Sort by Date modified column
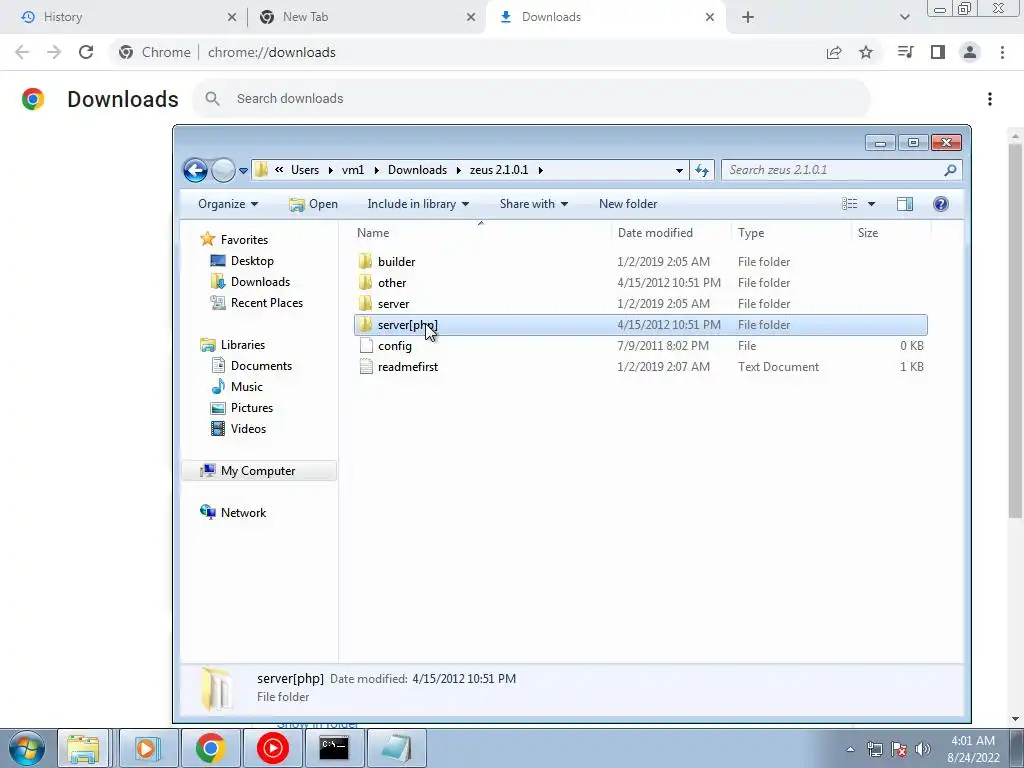 [x=655, y=232]
